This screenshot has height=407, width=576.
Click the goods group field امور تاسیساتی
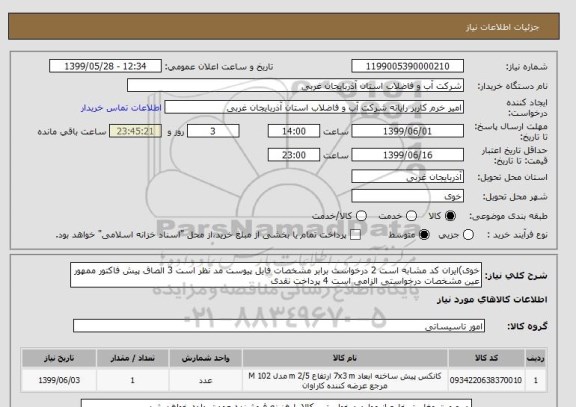tap(279, 326)
